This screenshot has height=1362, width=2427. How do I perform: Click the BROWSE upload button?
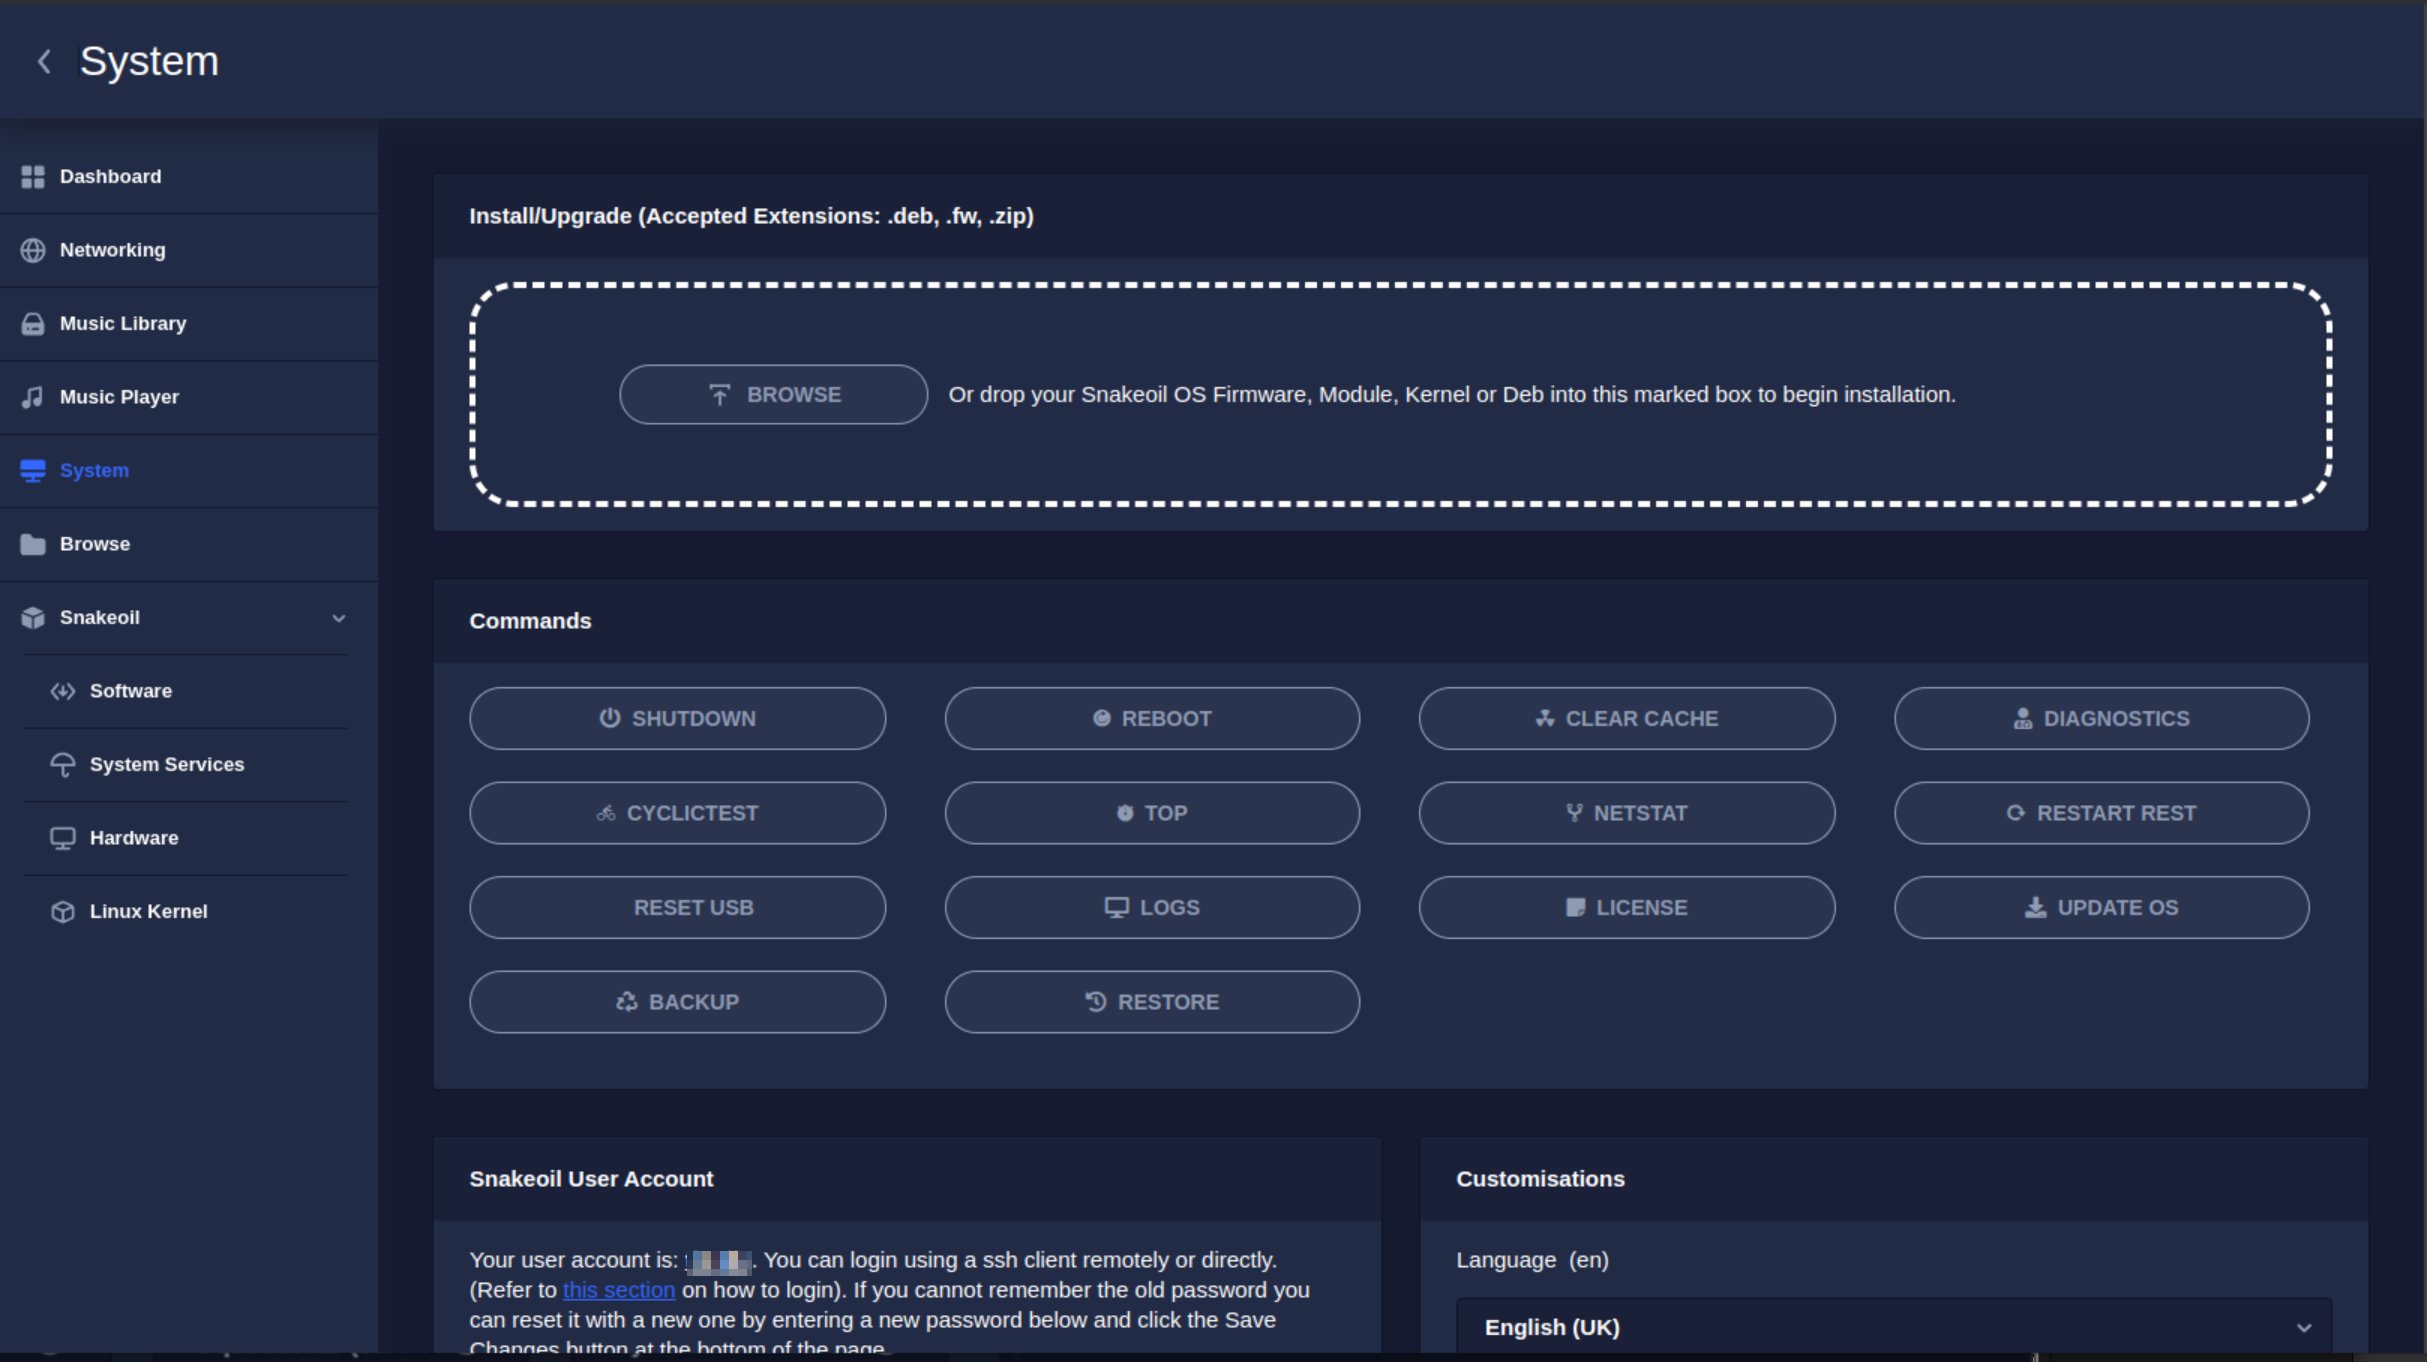coord(773,394)
